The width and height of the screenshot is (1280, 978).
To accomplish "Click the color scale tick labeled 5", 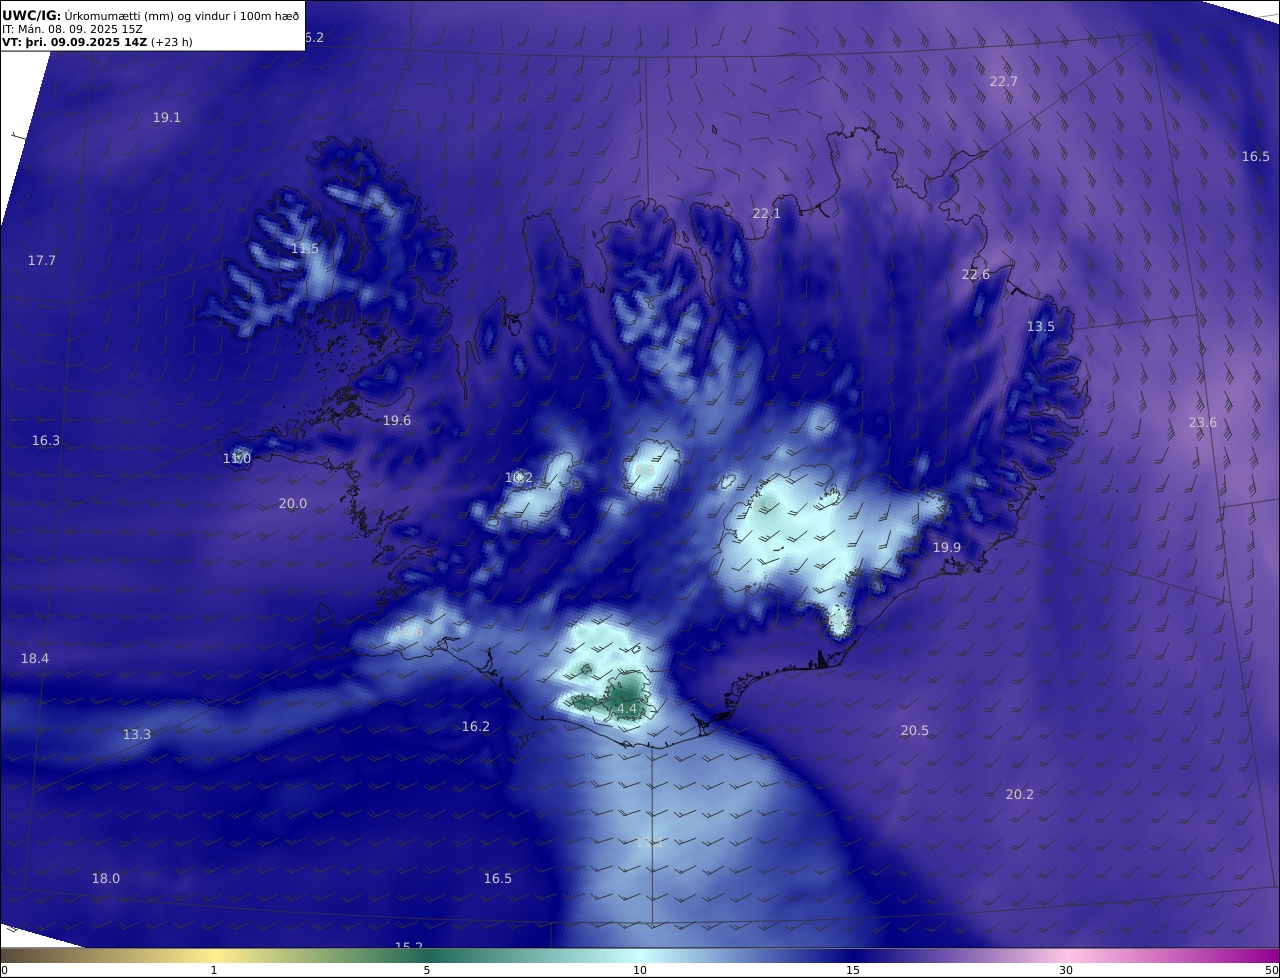I will tap(427, 970).
